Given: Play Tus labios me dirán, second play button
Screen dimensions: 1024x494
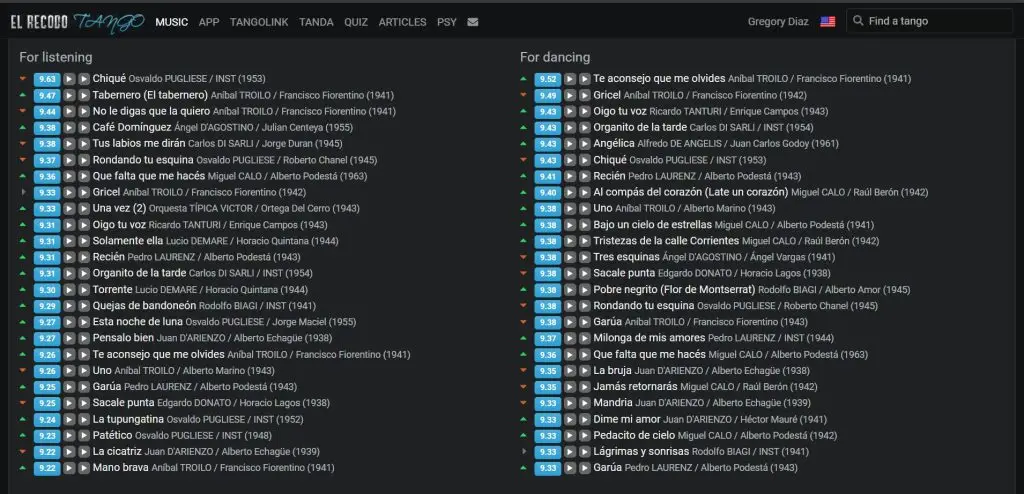Looking at the screenshot, I should [84, 144].
